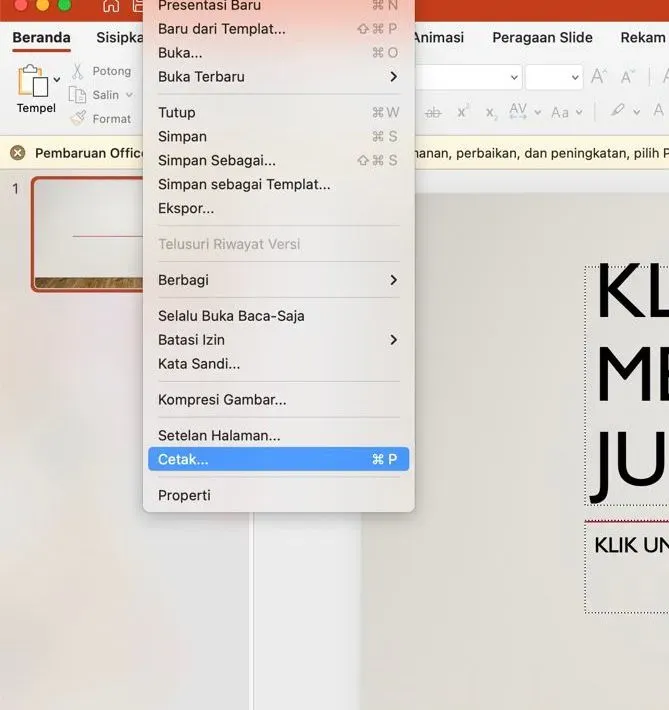
Task: Click the slide title placeholder
Action: tap(627, 385)
